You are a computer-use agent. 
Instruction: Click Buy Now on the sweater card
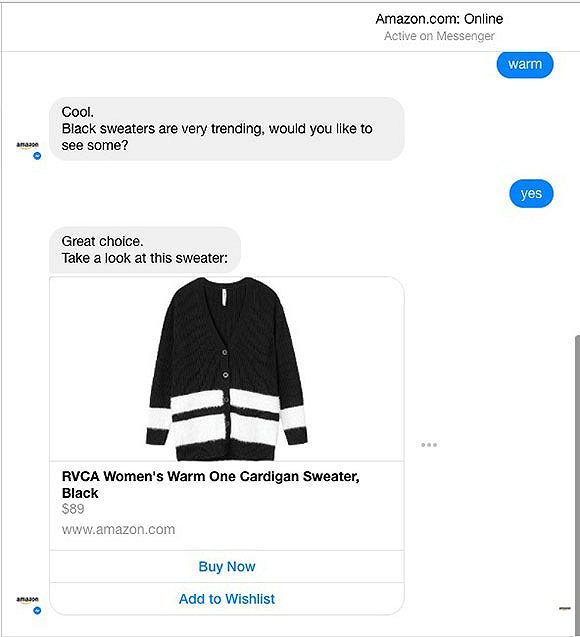pos(227,567)
